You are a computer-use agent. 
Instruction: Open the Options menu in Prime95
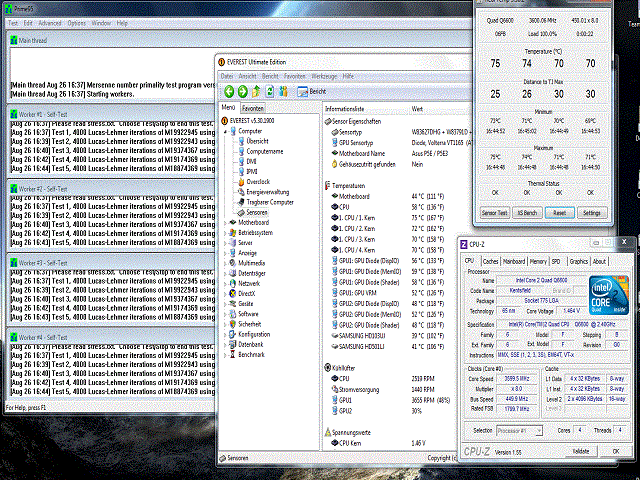click(x=76, y=23)
